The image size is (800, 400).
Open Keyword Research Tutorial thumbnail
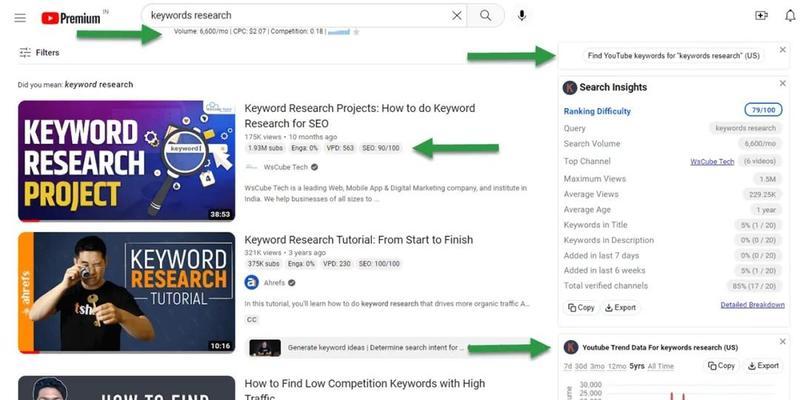[x=127, y=293]
